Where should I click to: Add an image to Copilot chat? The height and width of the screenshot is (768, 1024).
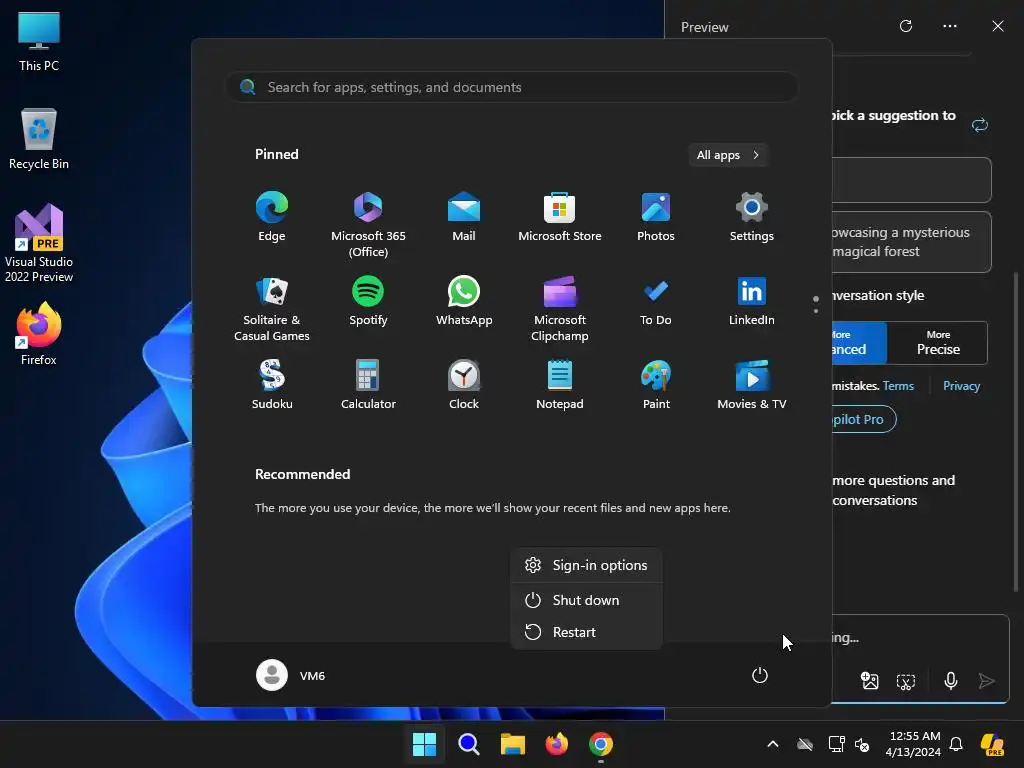point(870,681)
